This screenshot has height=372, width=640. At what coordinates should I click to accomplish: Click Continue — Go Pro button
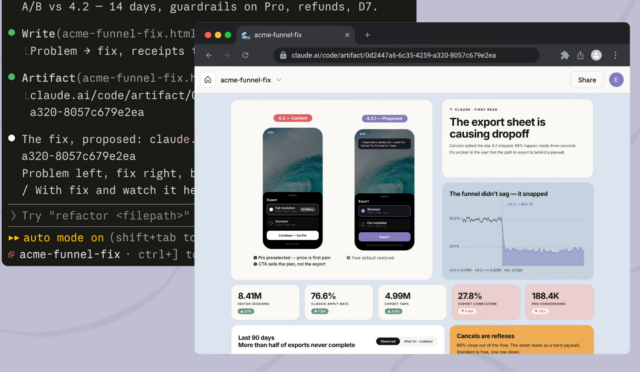pos(293,235)
